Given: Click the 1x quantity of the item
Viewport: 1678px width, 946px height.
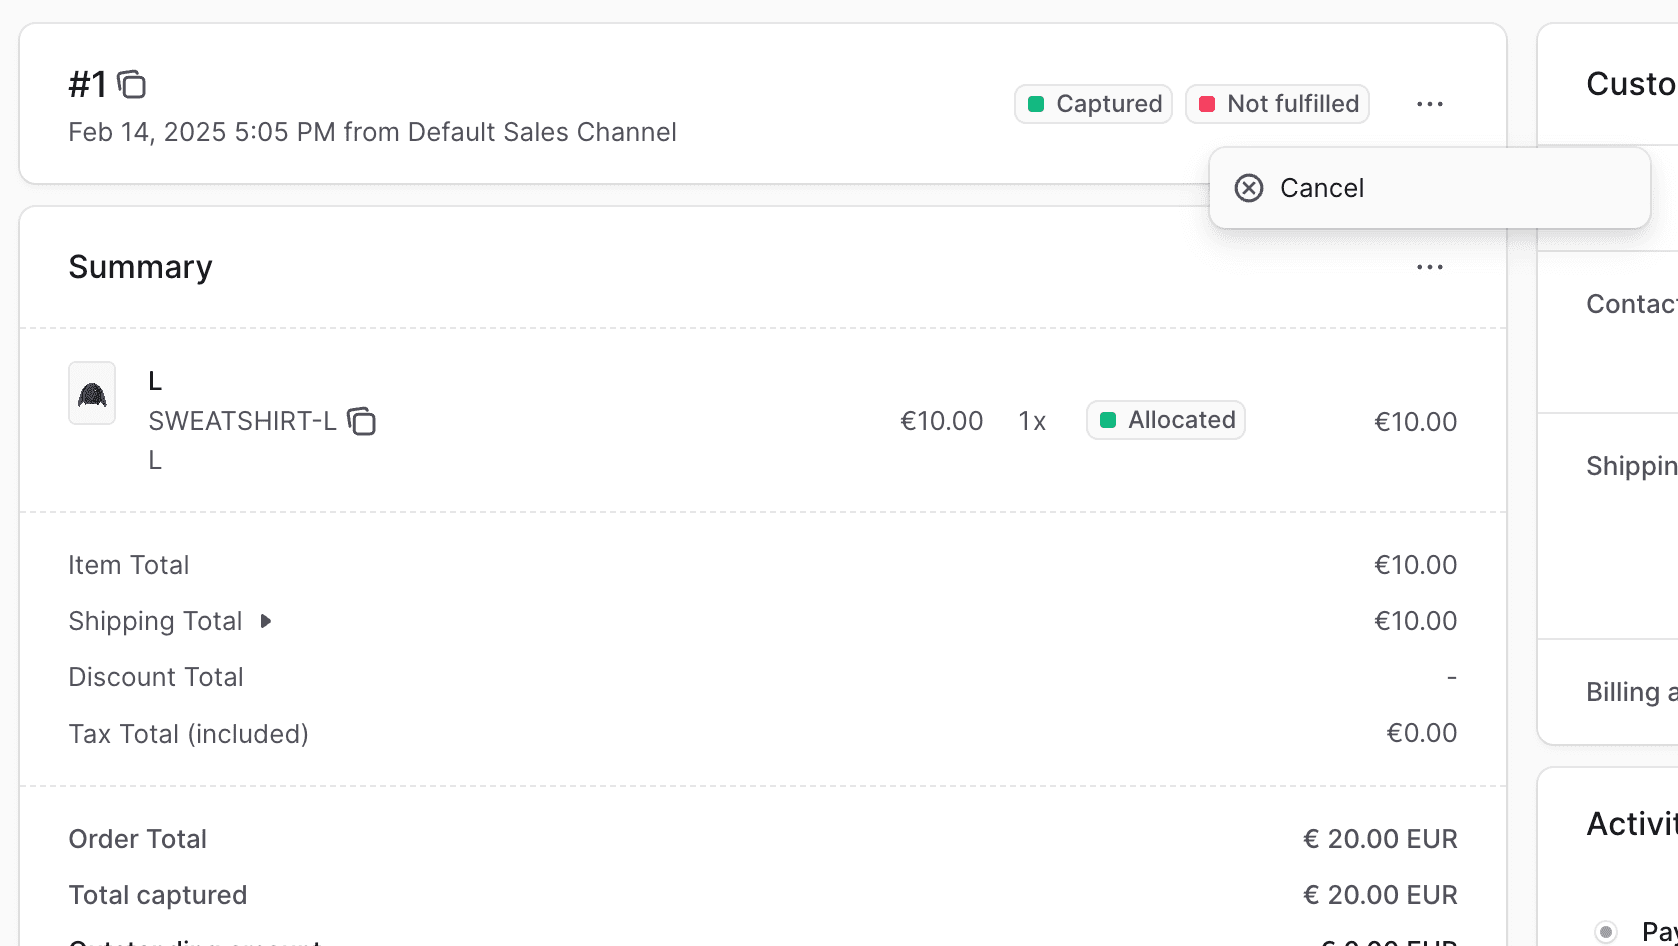Looking at the screenshot, I should pyautogui.click(x=1032, y=422).
